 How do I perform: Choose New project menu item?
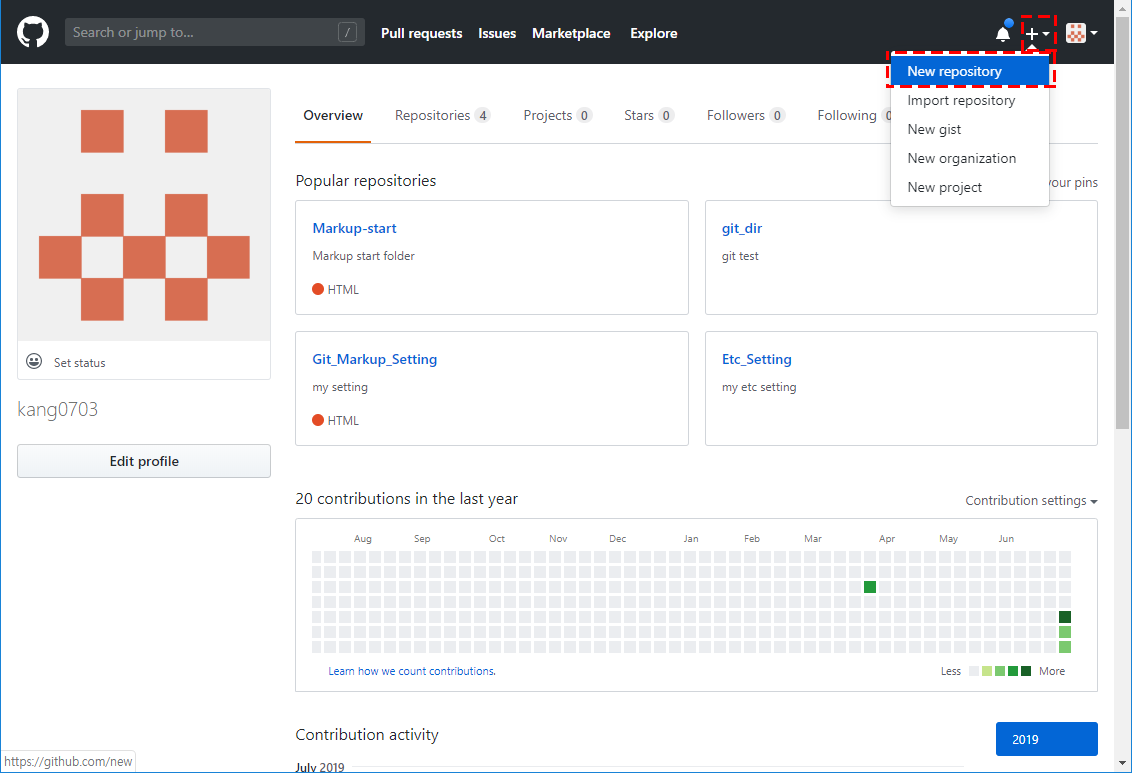[x=970, y=187]
